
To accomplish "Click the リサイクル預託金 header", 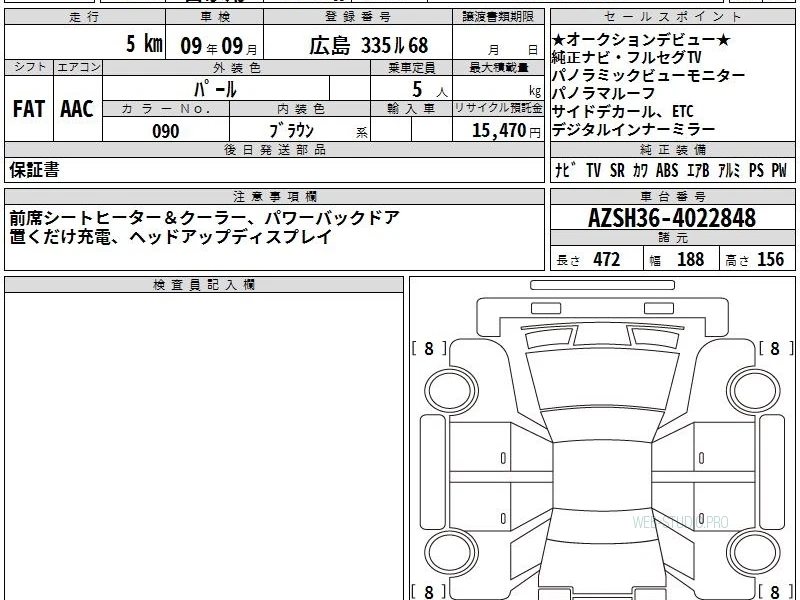I will [498, 109].
